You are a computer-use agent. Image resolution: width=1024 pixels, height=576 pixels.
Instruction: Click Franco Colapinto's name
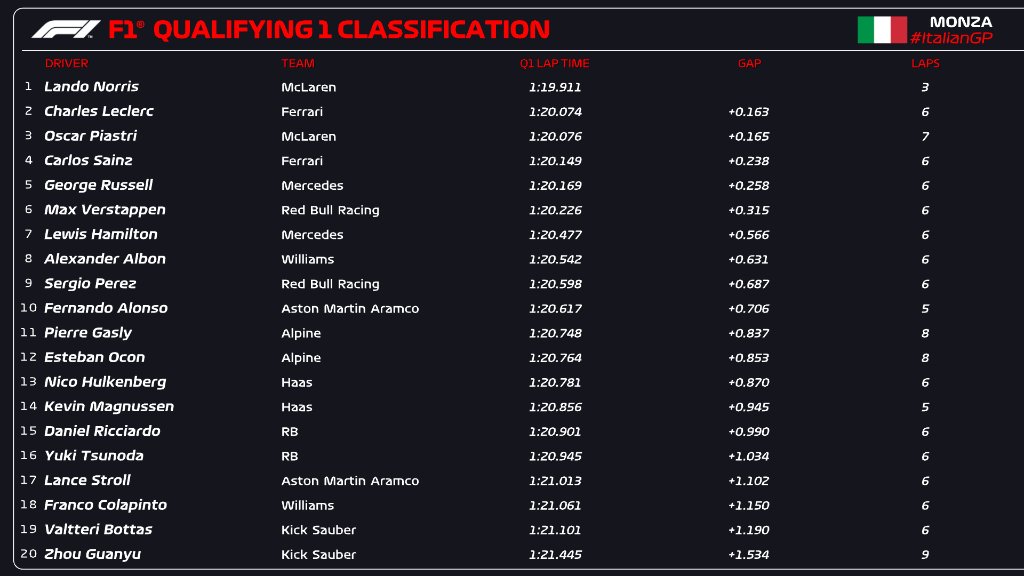[105, 505]
